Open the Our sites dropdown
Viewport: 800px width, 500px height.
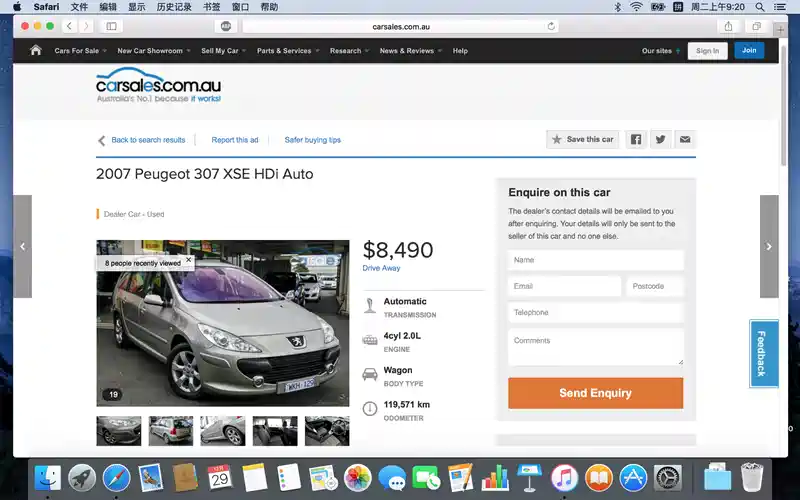tap(661, 51)
